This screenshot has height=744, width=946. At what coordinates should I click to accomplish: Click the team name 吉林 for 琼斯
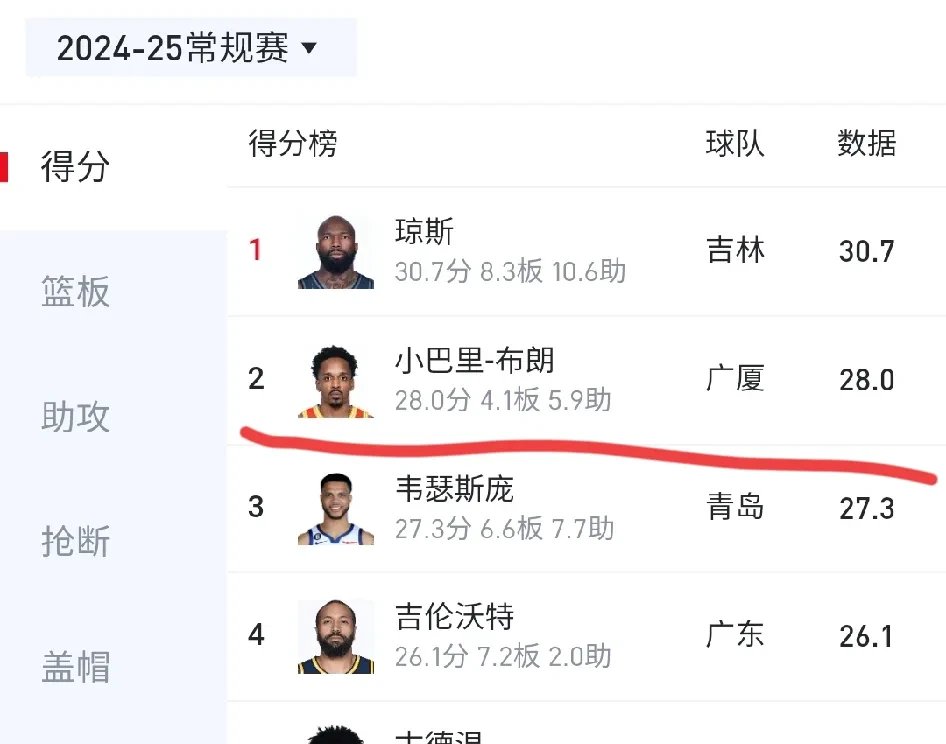[735, 251]
